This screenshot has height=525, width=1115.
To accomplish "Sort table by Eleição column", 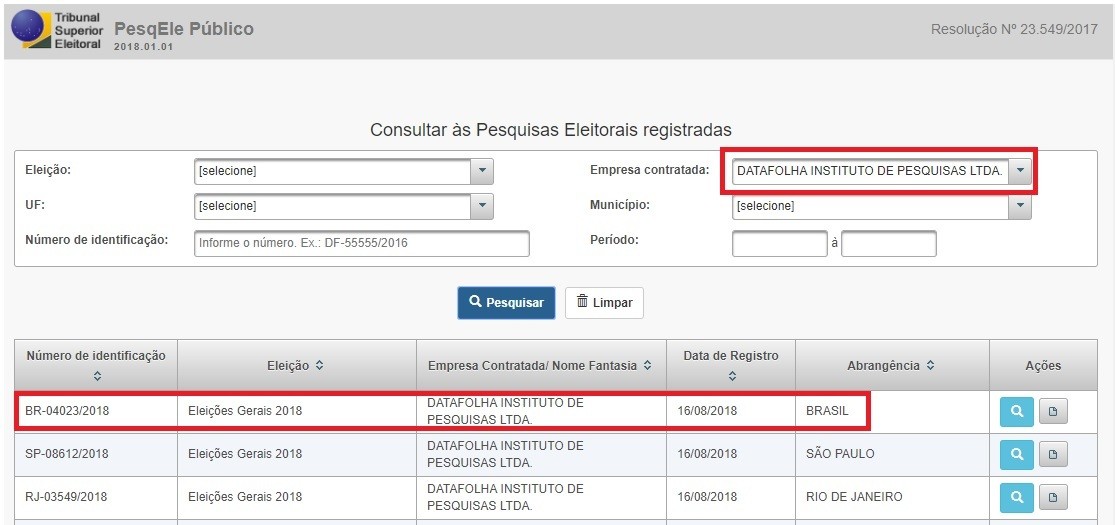I will [x=319, y=366].
